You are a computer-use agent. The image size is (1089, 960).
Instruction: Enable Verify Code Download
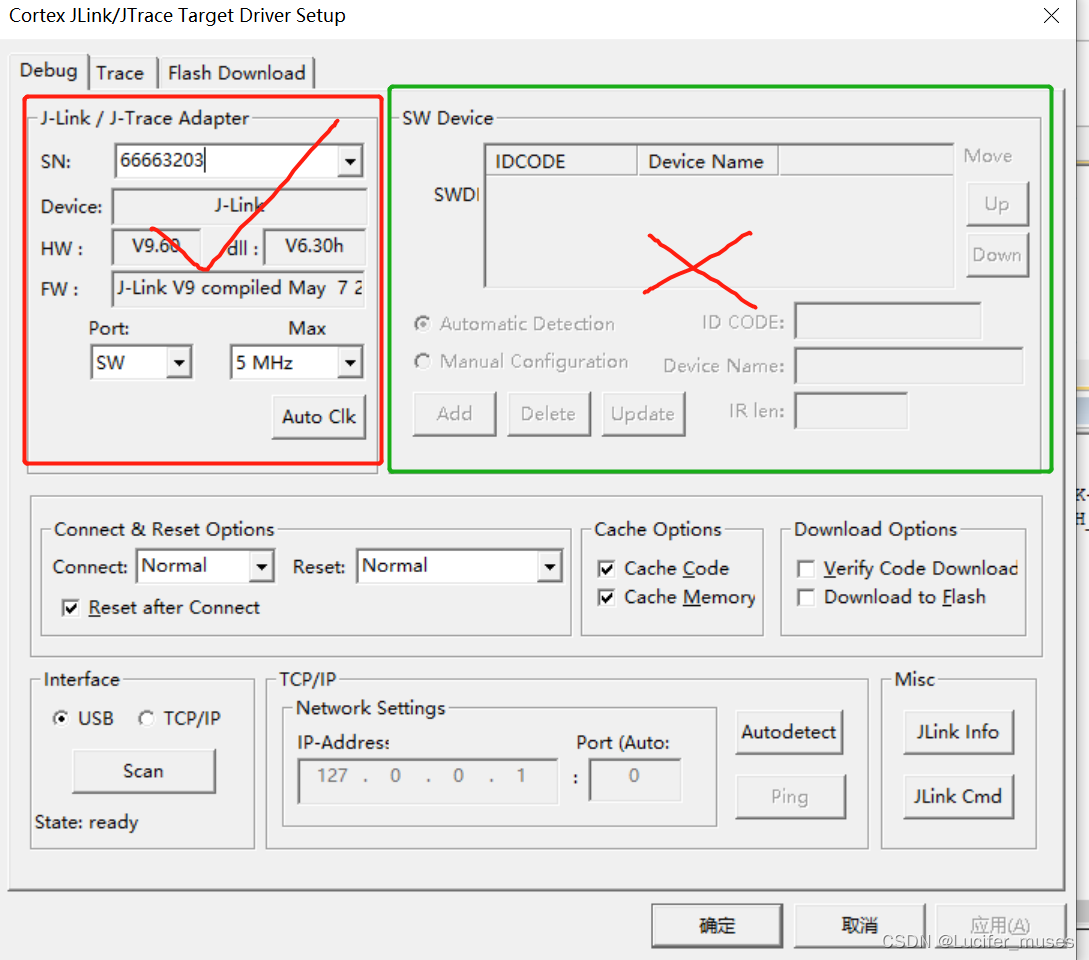coord(806,568)
